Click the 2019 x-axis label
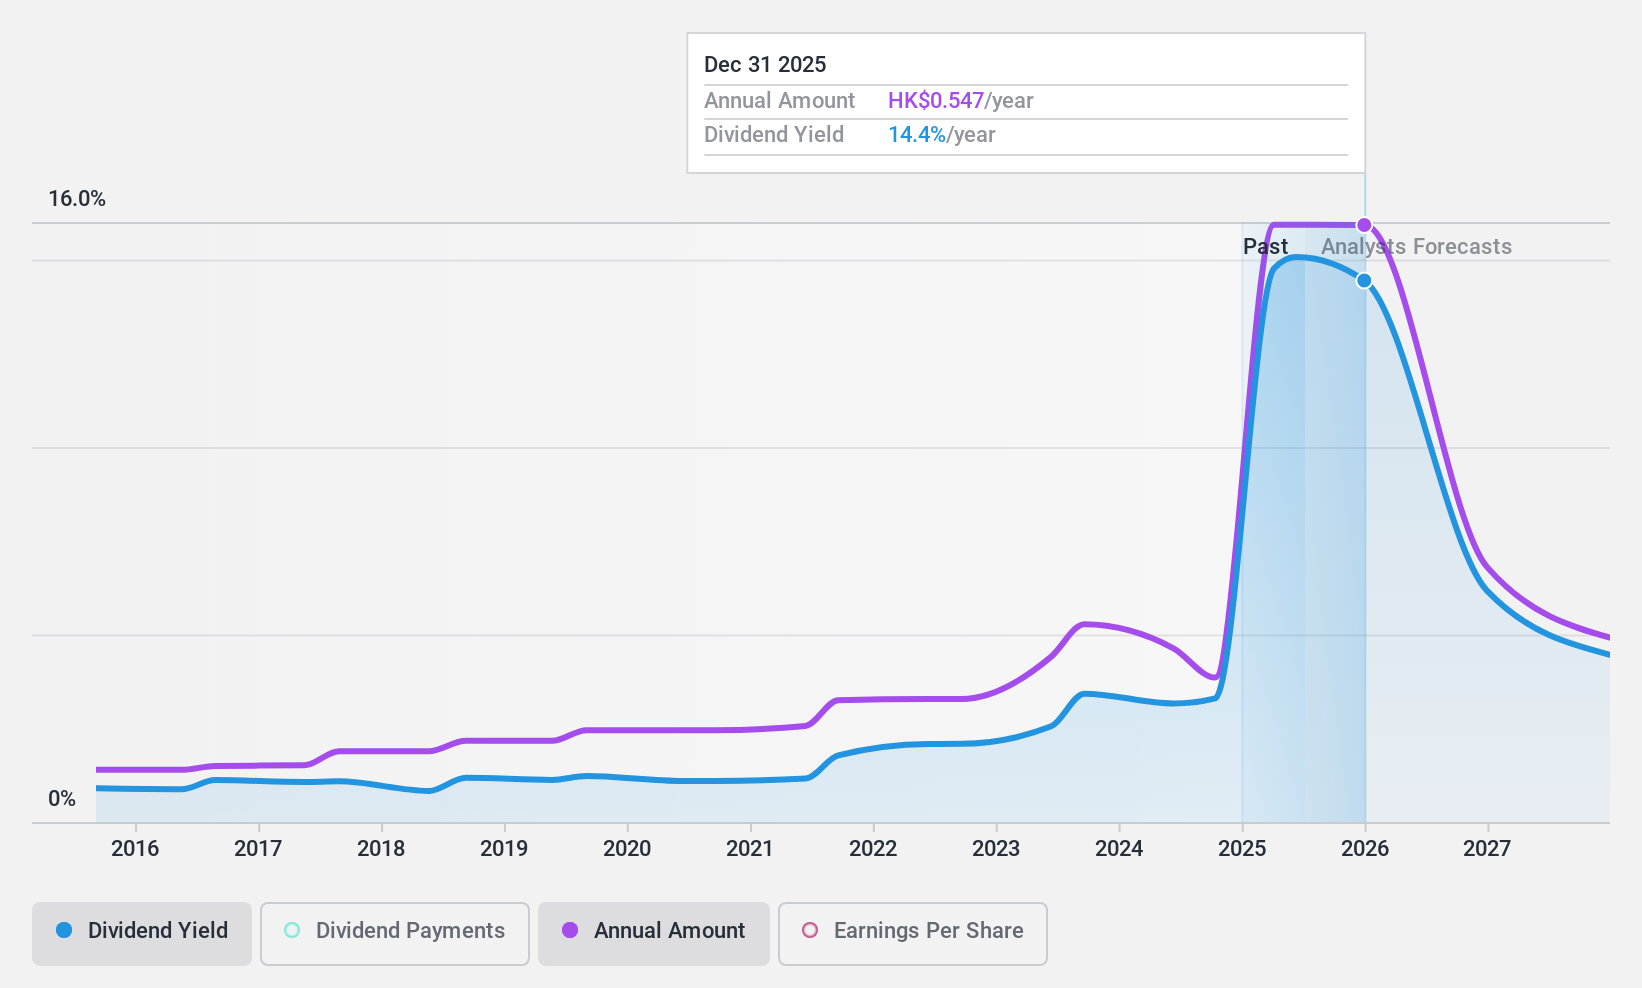This screenshot has width=1642, height=988. point(504,849)
